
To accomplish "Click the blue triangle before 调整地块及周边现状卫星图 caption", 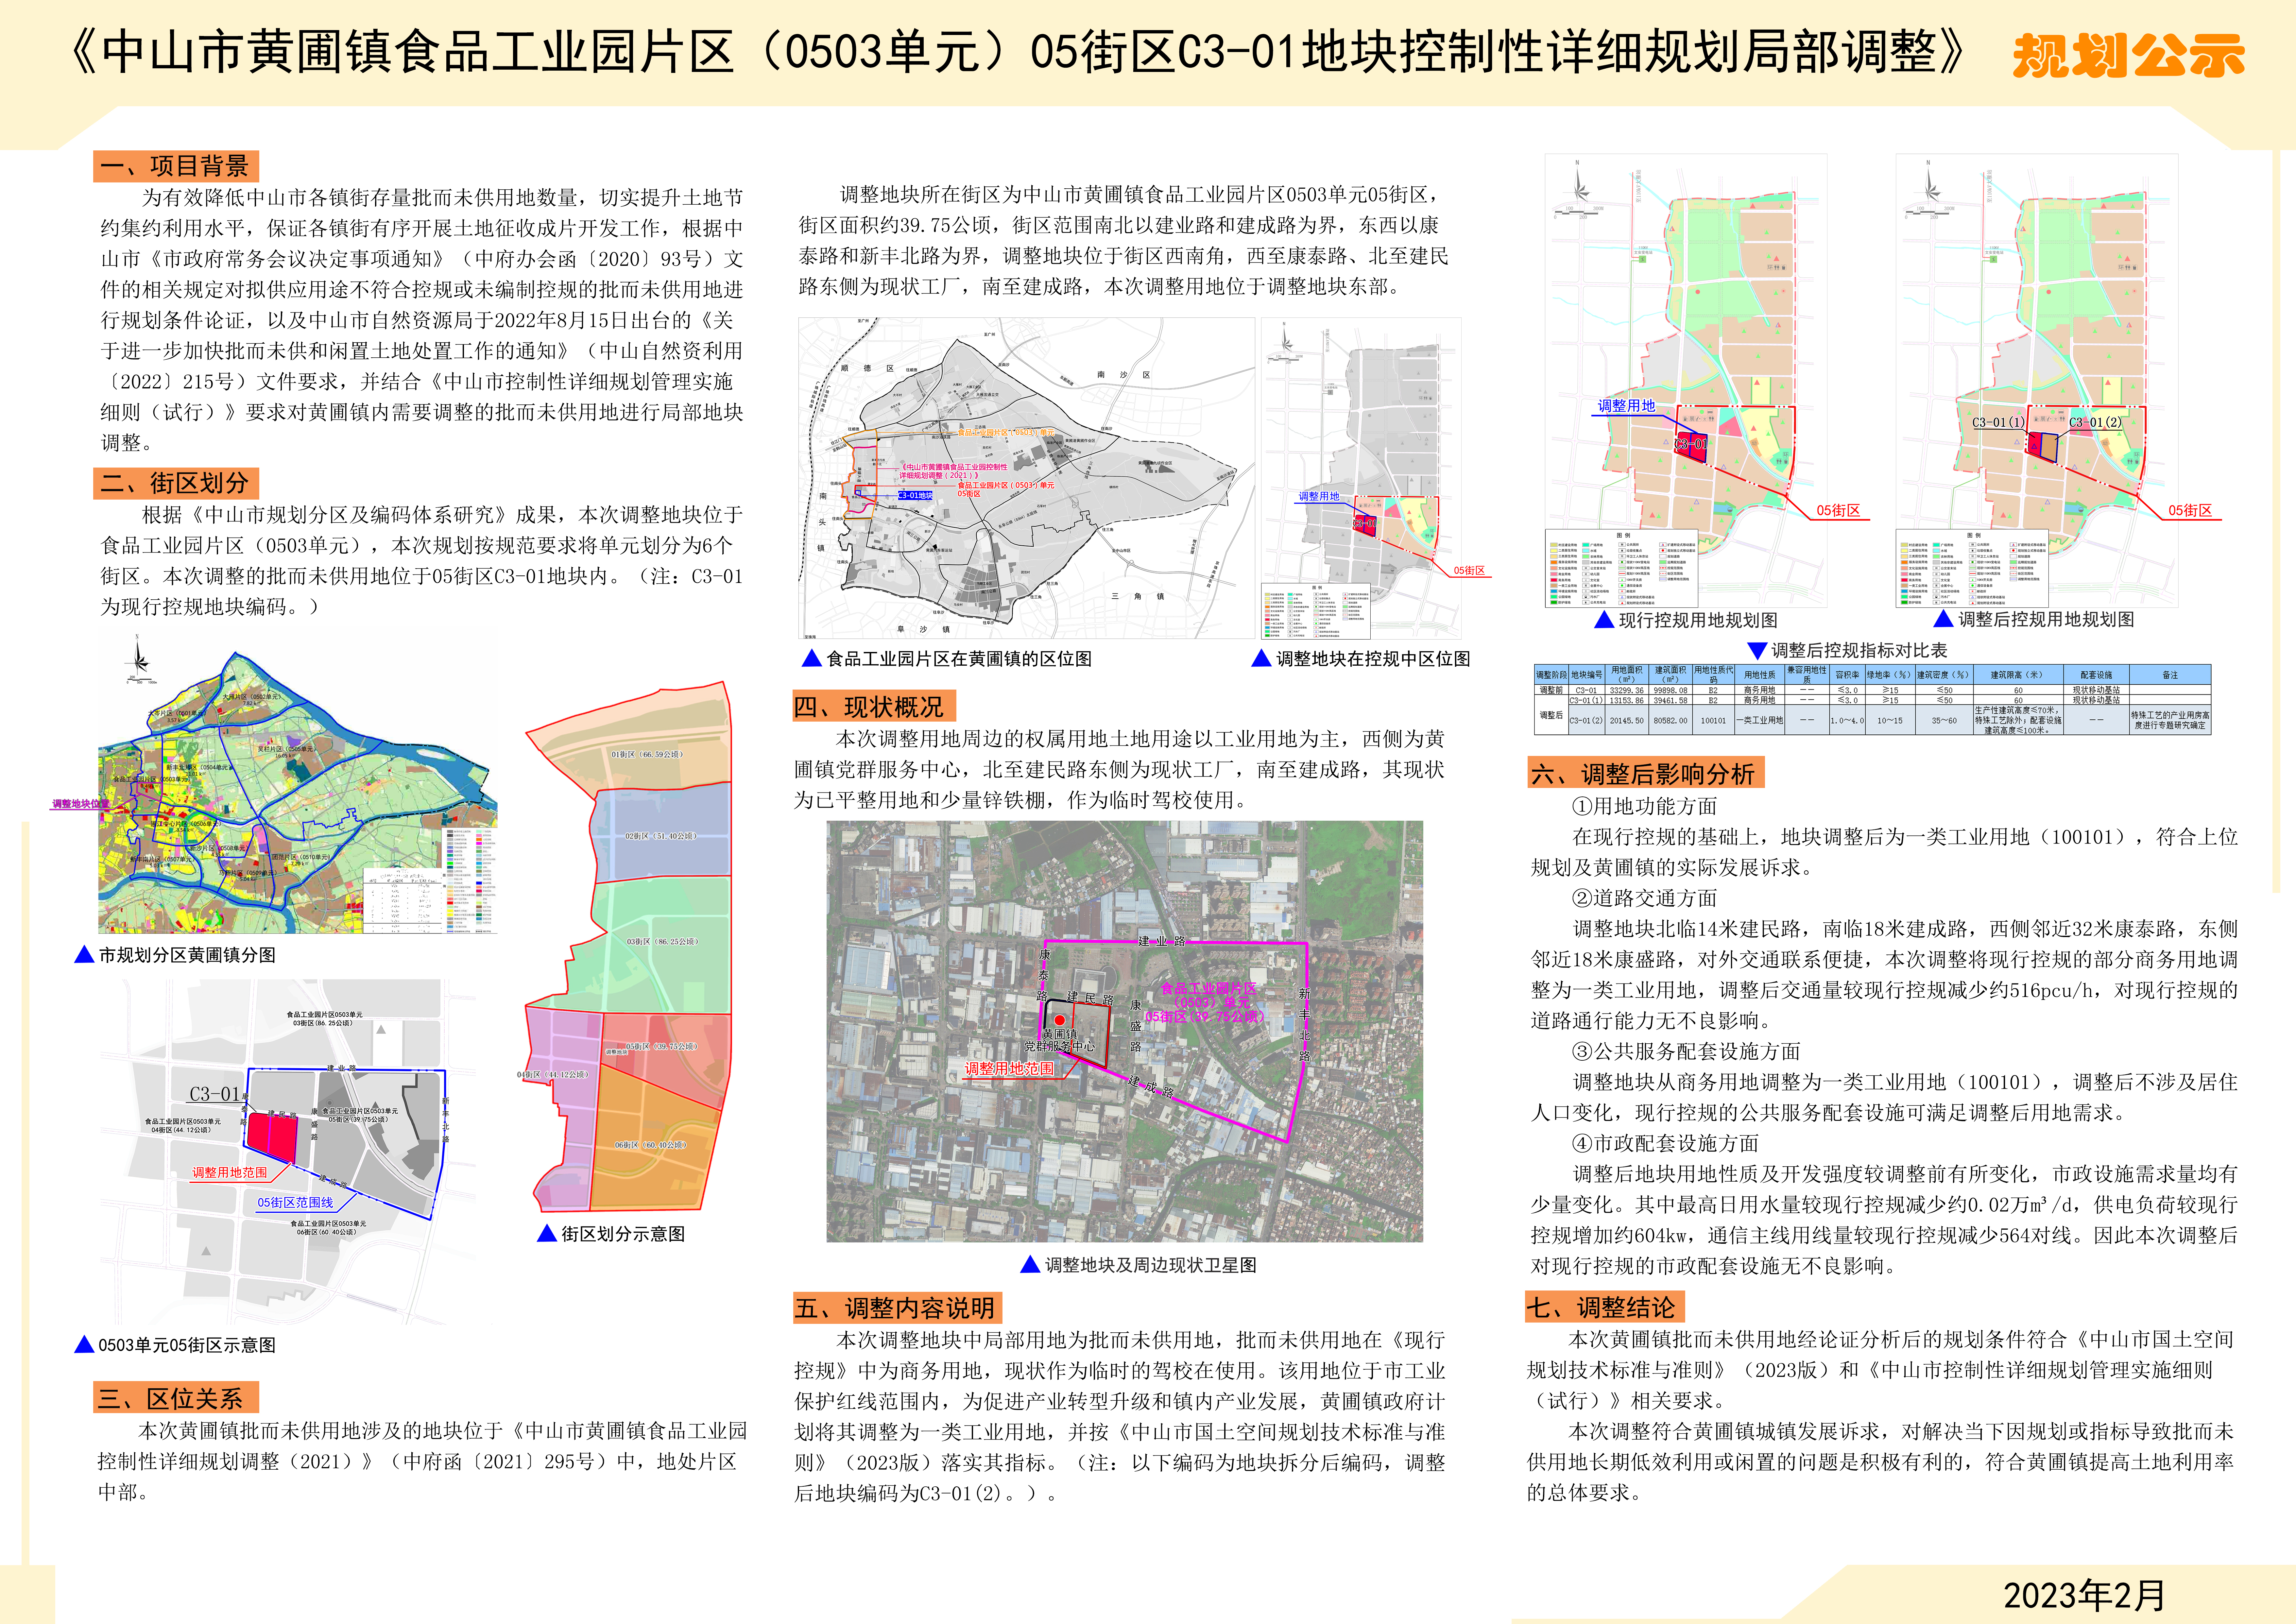I will [x=1030, y=1265].
